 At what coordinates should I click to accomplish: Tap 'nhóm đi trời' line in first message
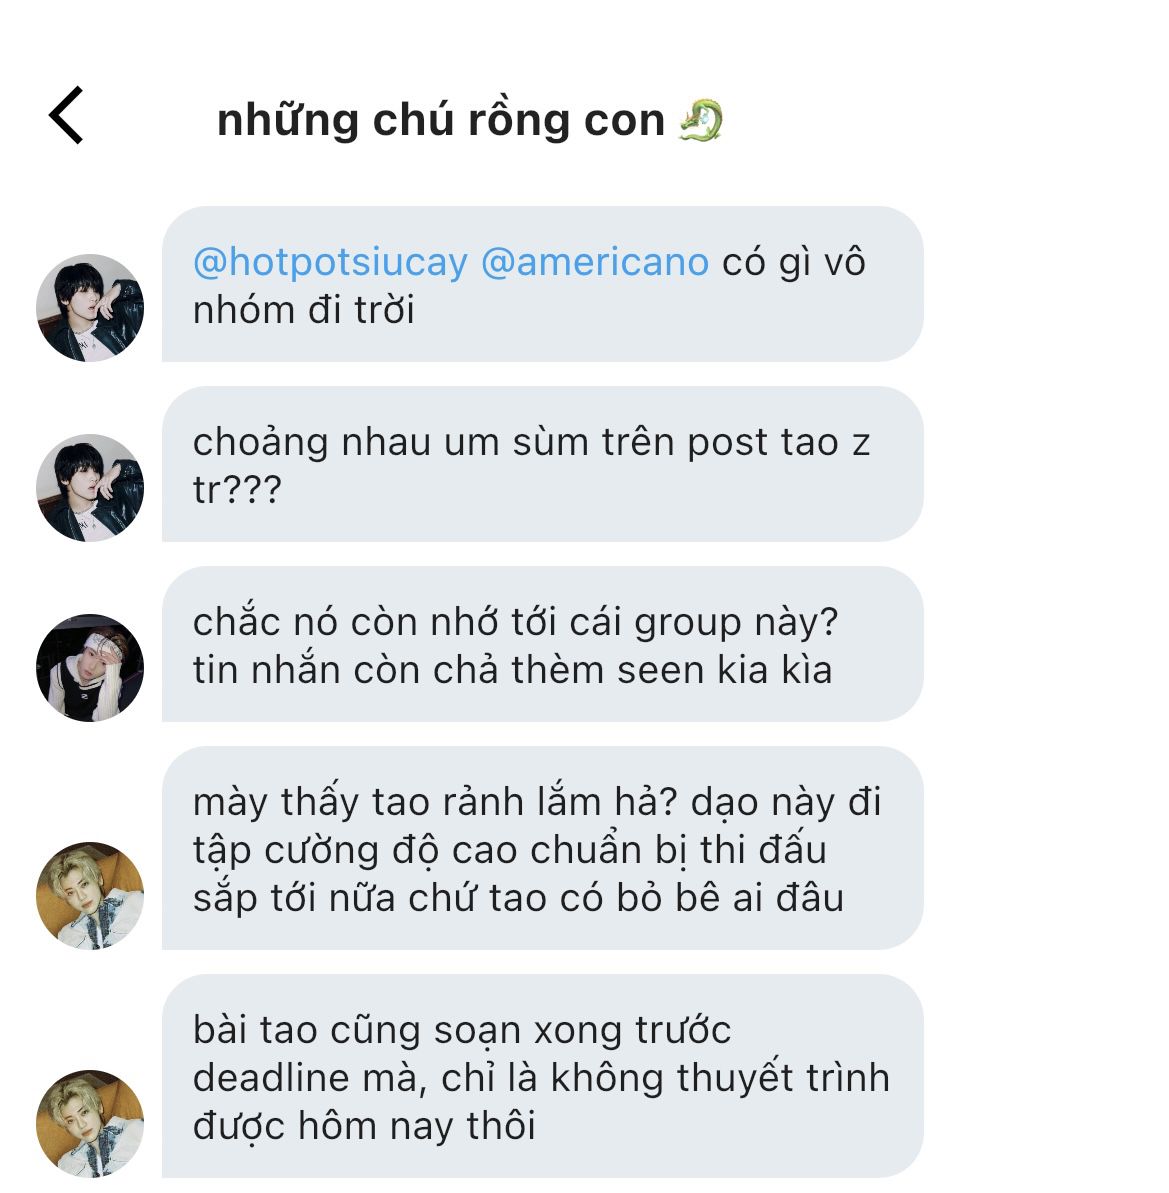[x=303, y=310]
